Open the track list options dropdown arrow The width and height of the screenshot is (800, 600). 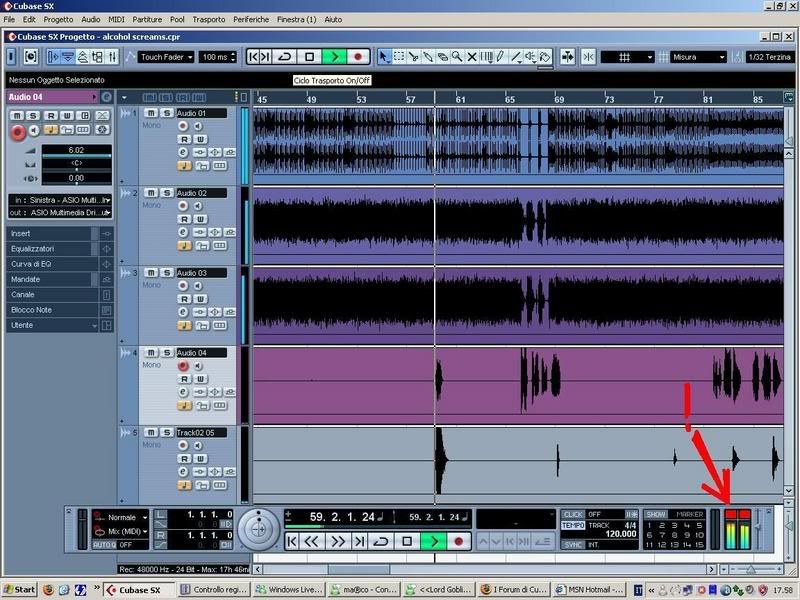124,97
